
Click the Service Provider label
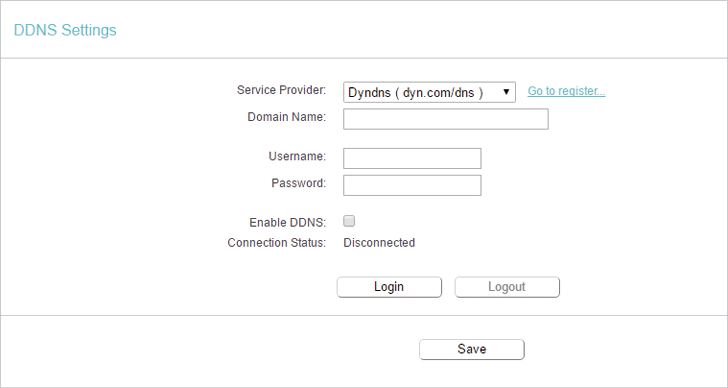[281, 90]
